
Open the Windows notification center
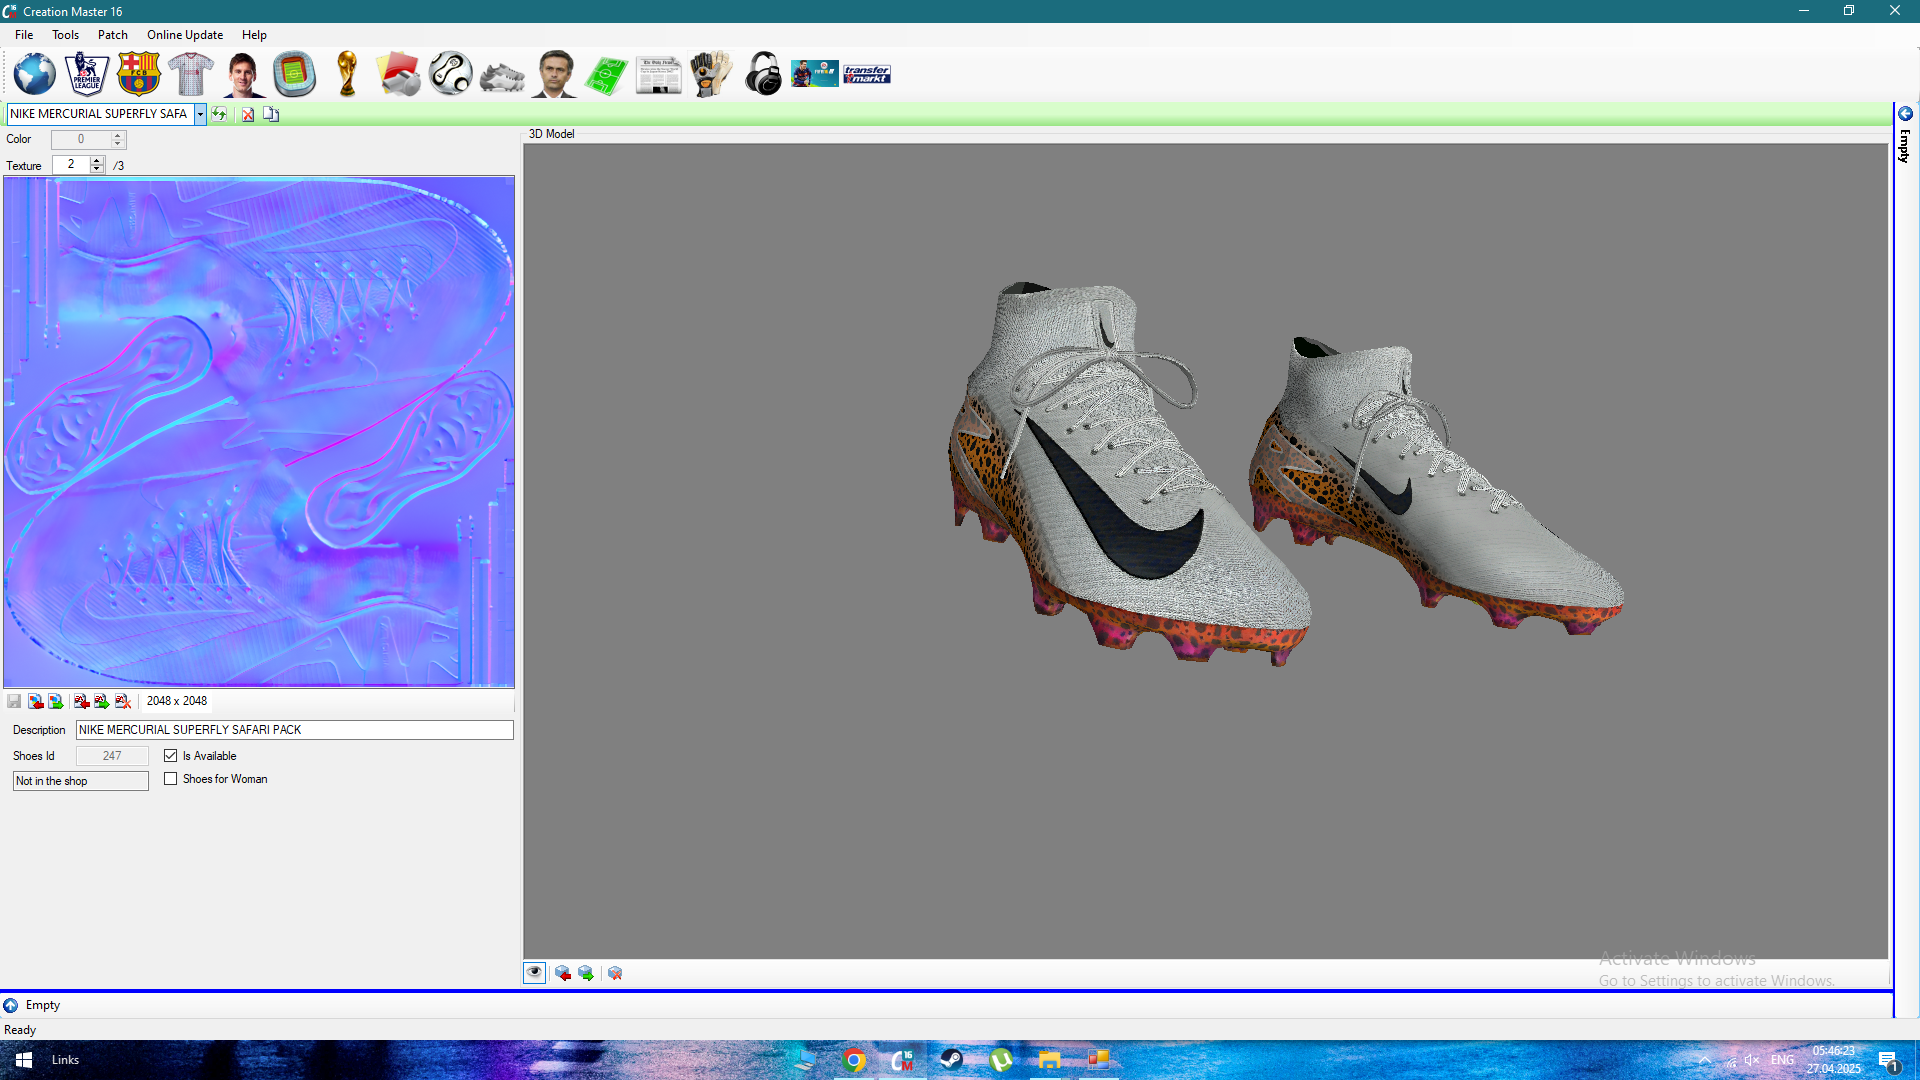(x=1888, y=1060)
